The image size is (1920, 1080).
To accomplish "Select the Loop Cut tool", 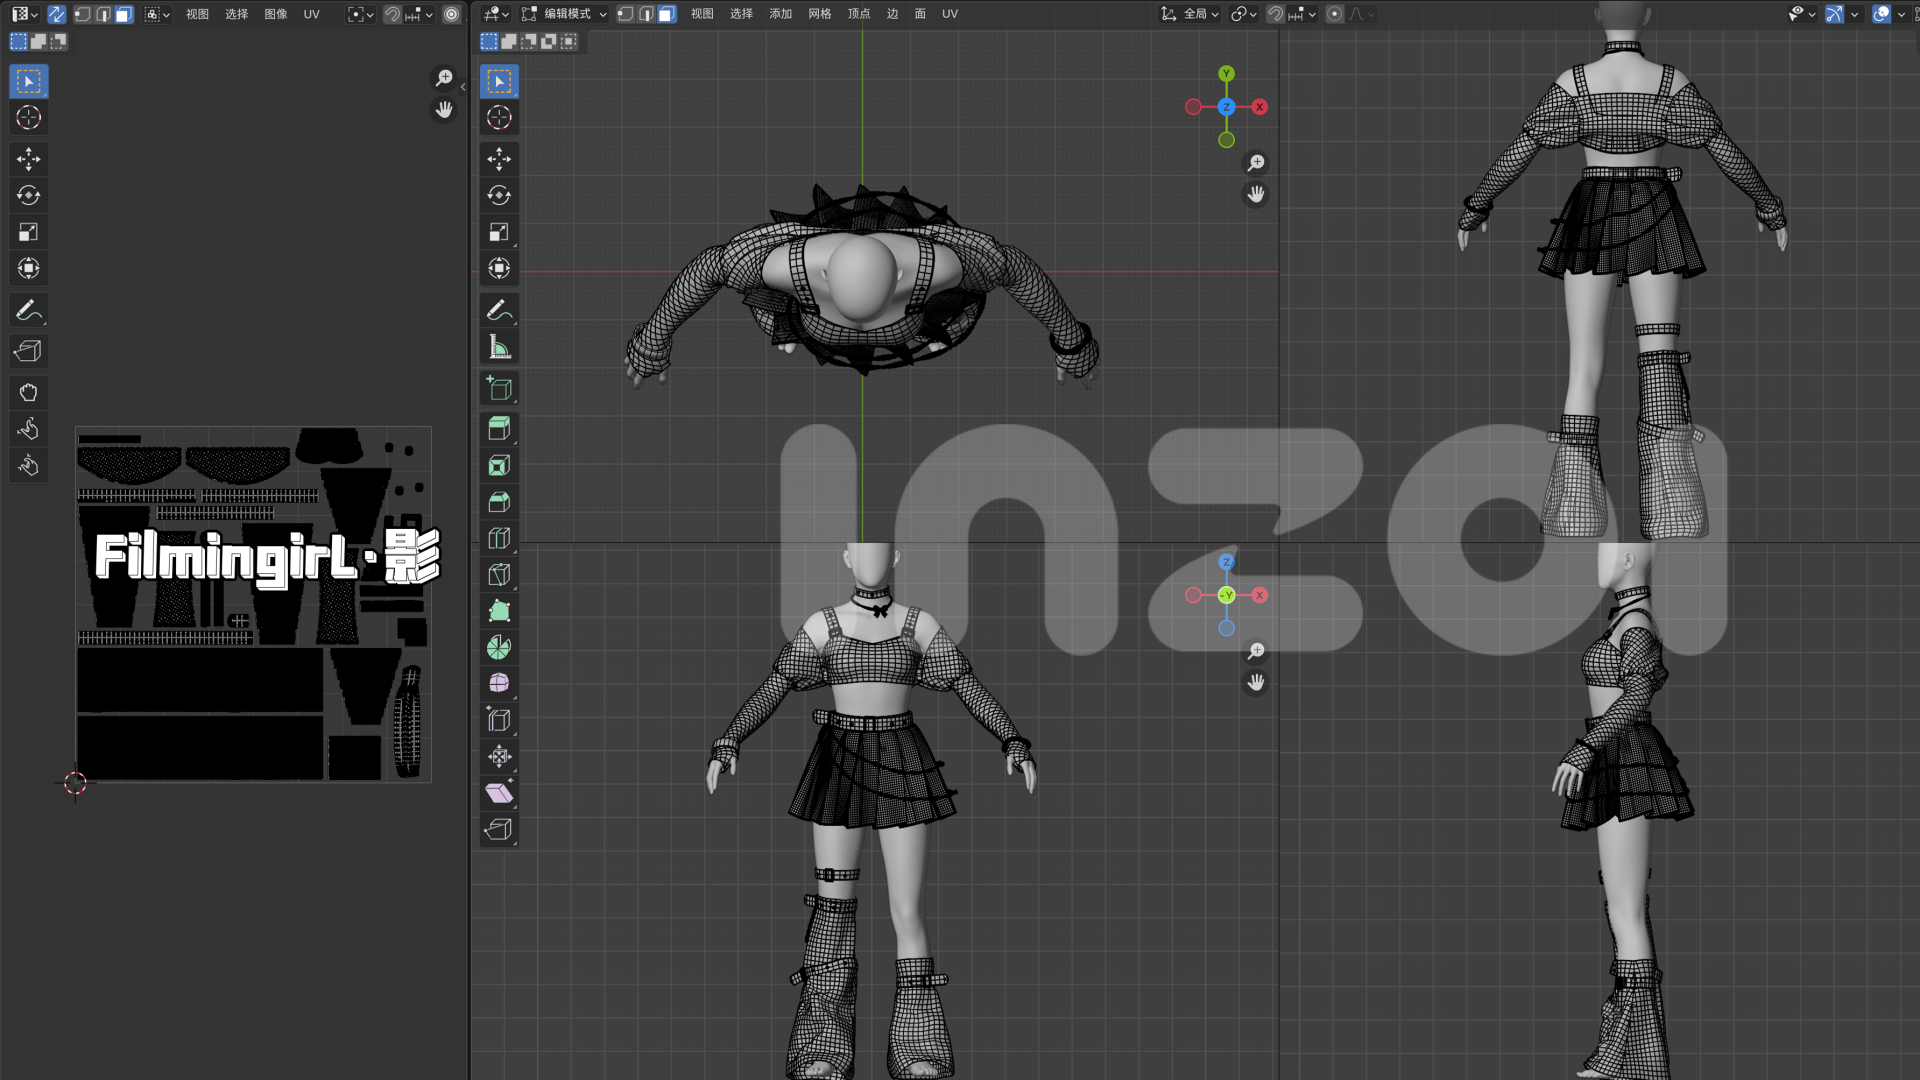I will point(499,538).
